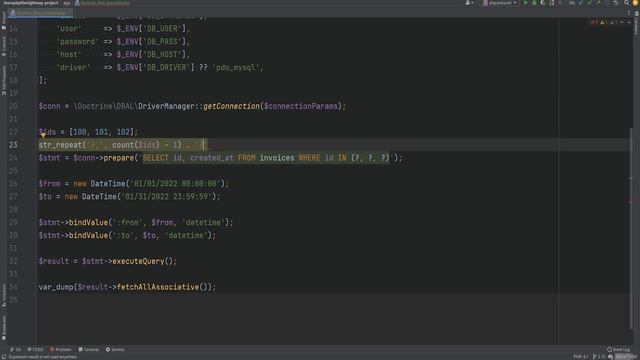Click the project name breadcrumb in navigation bar
The height and width of the screenshot is (360, 640).
[x=31, y=3]
